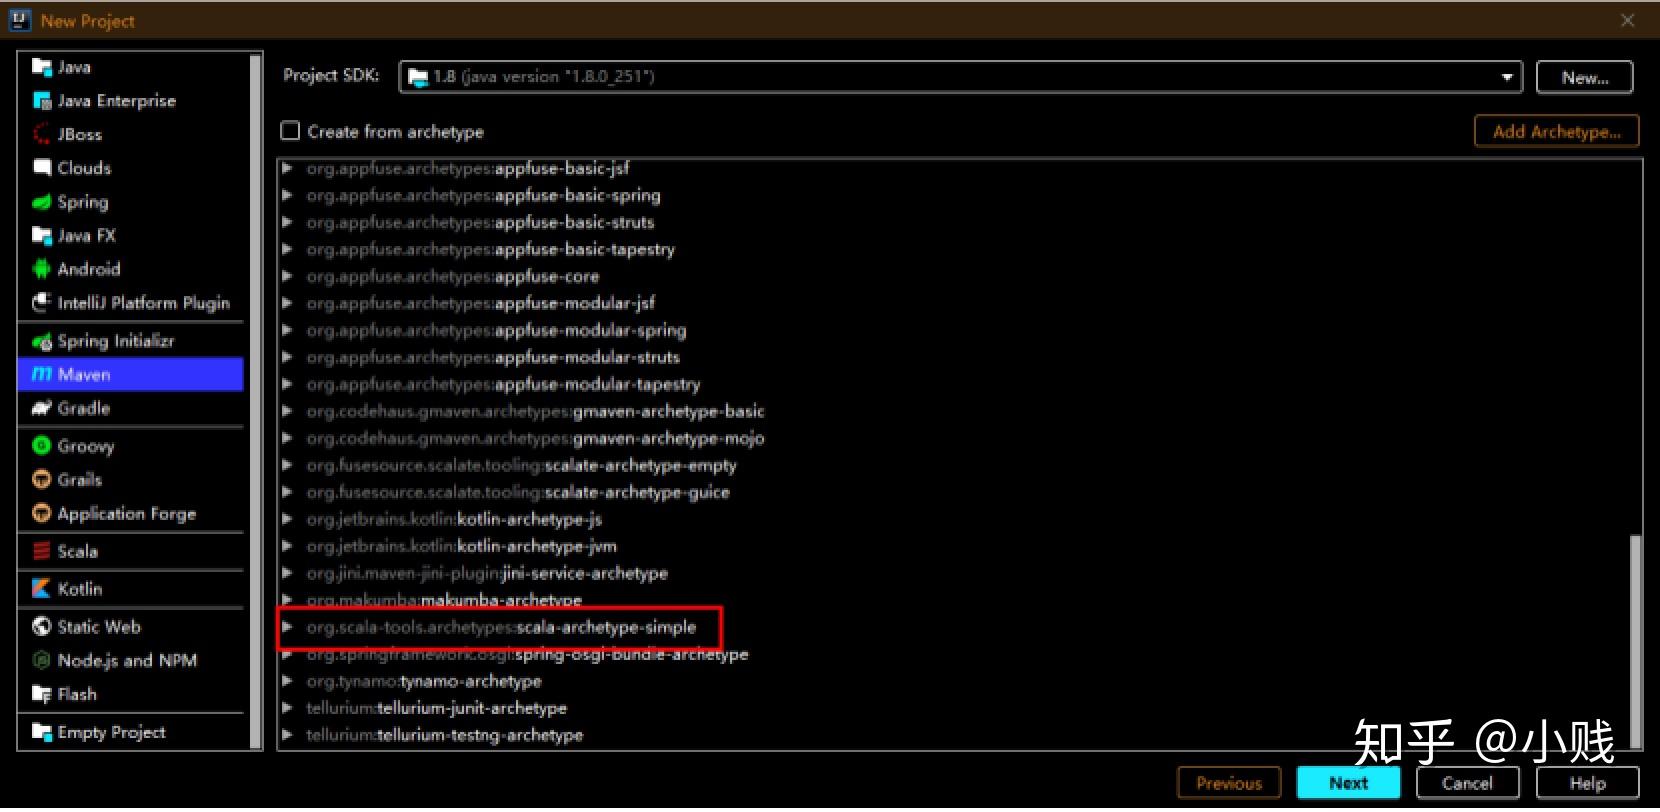The height and width of the screenshot is (812, 1660).
Task: Click the archetype list vertical scrollbar
Action: [1636, 640]
